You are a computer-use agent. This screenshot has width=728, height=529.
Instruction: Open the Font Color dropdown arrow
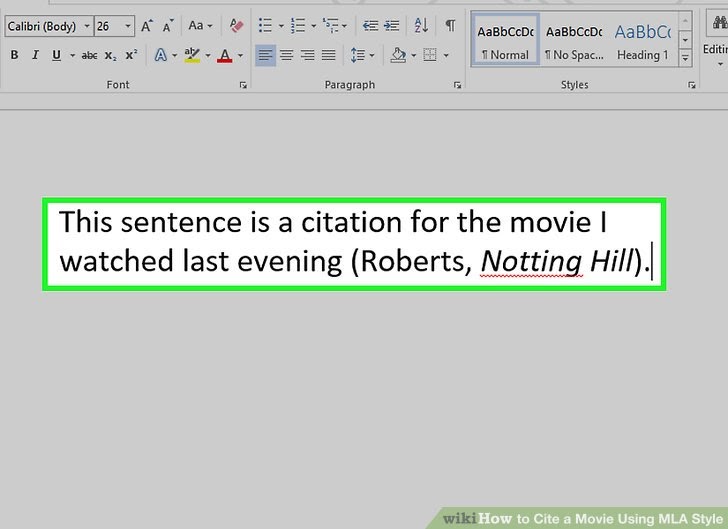pyautogui.click(x=240, y=55)
